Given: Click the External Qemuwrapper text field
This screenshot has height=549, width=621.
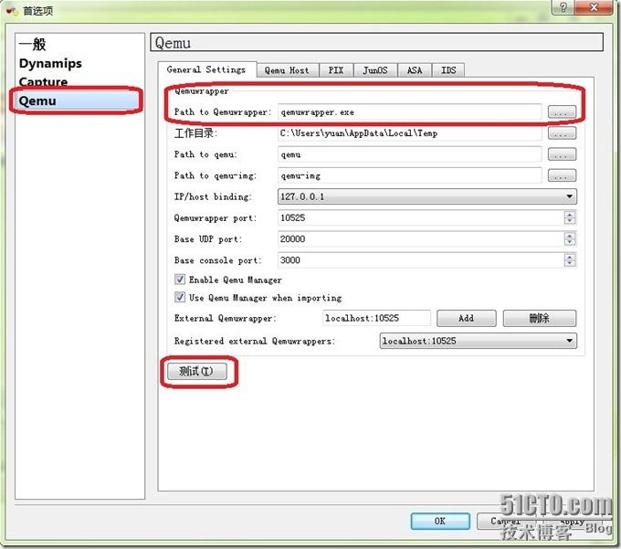Looking at the screenshot, I should coord(376,318).
